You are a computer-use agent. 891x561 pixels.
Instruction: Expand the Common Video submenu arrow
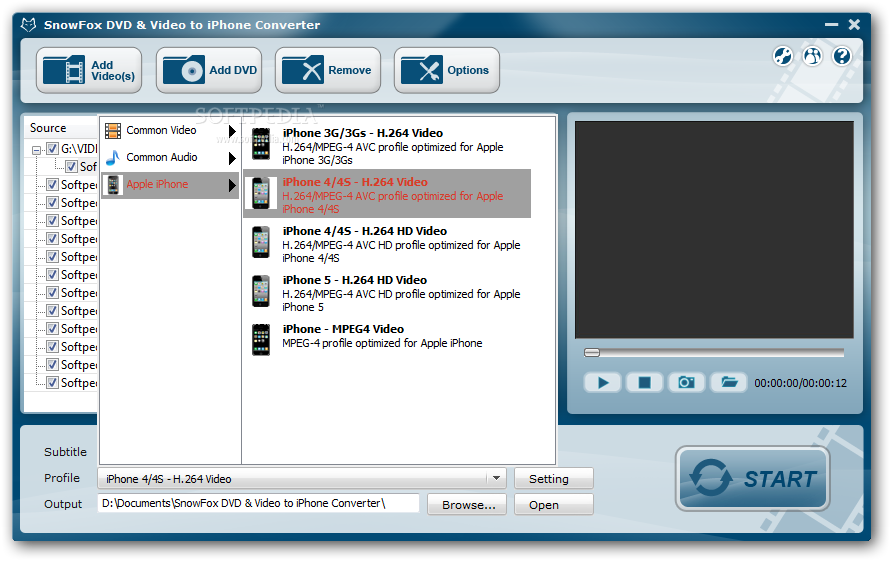click(x=232, y=131)
